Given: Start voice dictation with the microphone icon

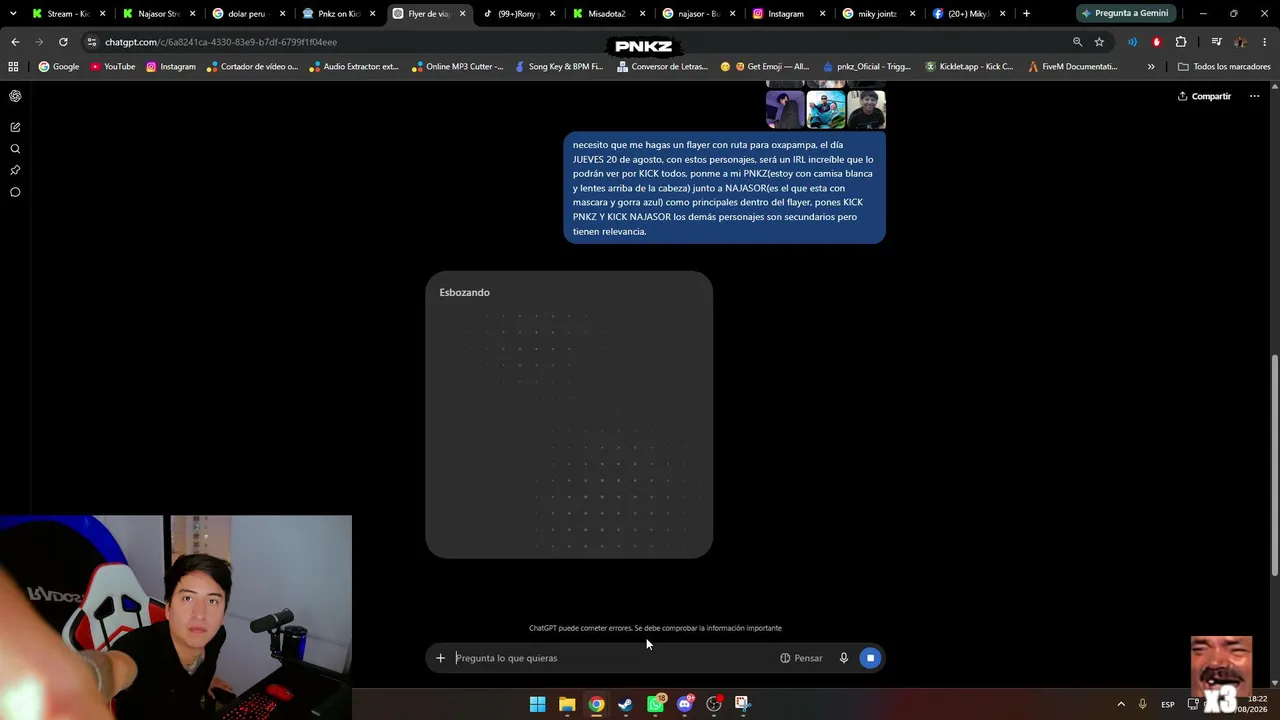Looking at the screenshot, I should (x=844, y=658).
